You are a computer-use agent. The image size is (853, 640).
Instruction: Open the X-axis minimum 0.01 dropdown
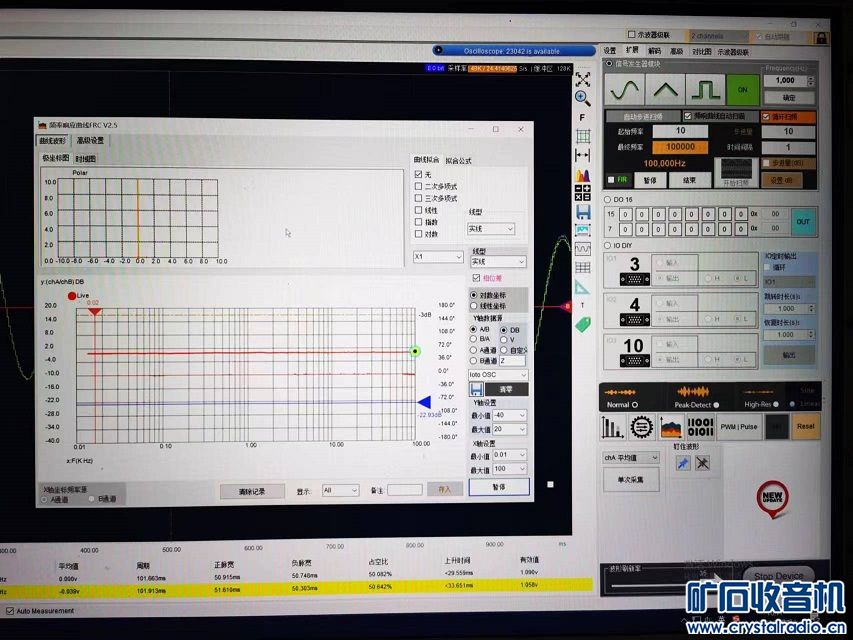pyautogui.click(x=510, y=454)
